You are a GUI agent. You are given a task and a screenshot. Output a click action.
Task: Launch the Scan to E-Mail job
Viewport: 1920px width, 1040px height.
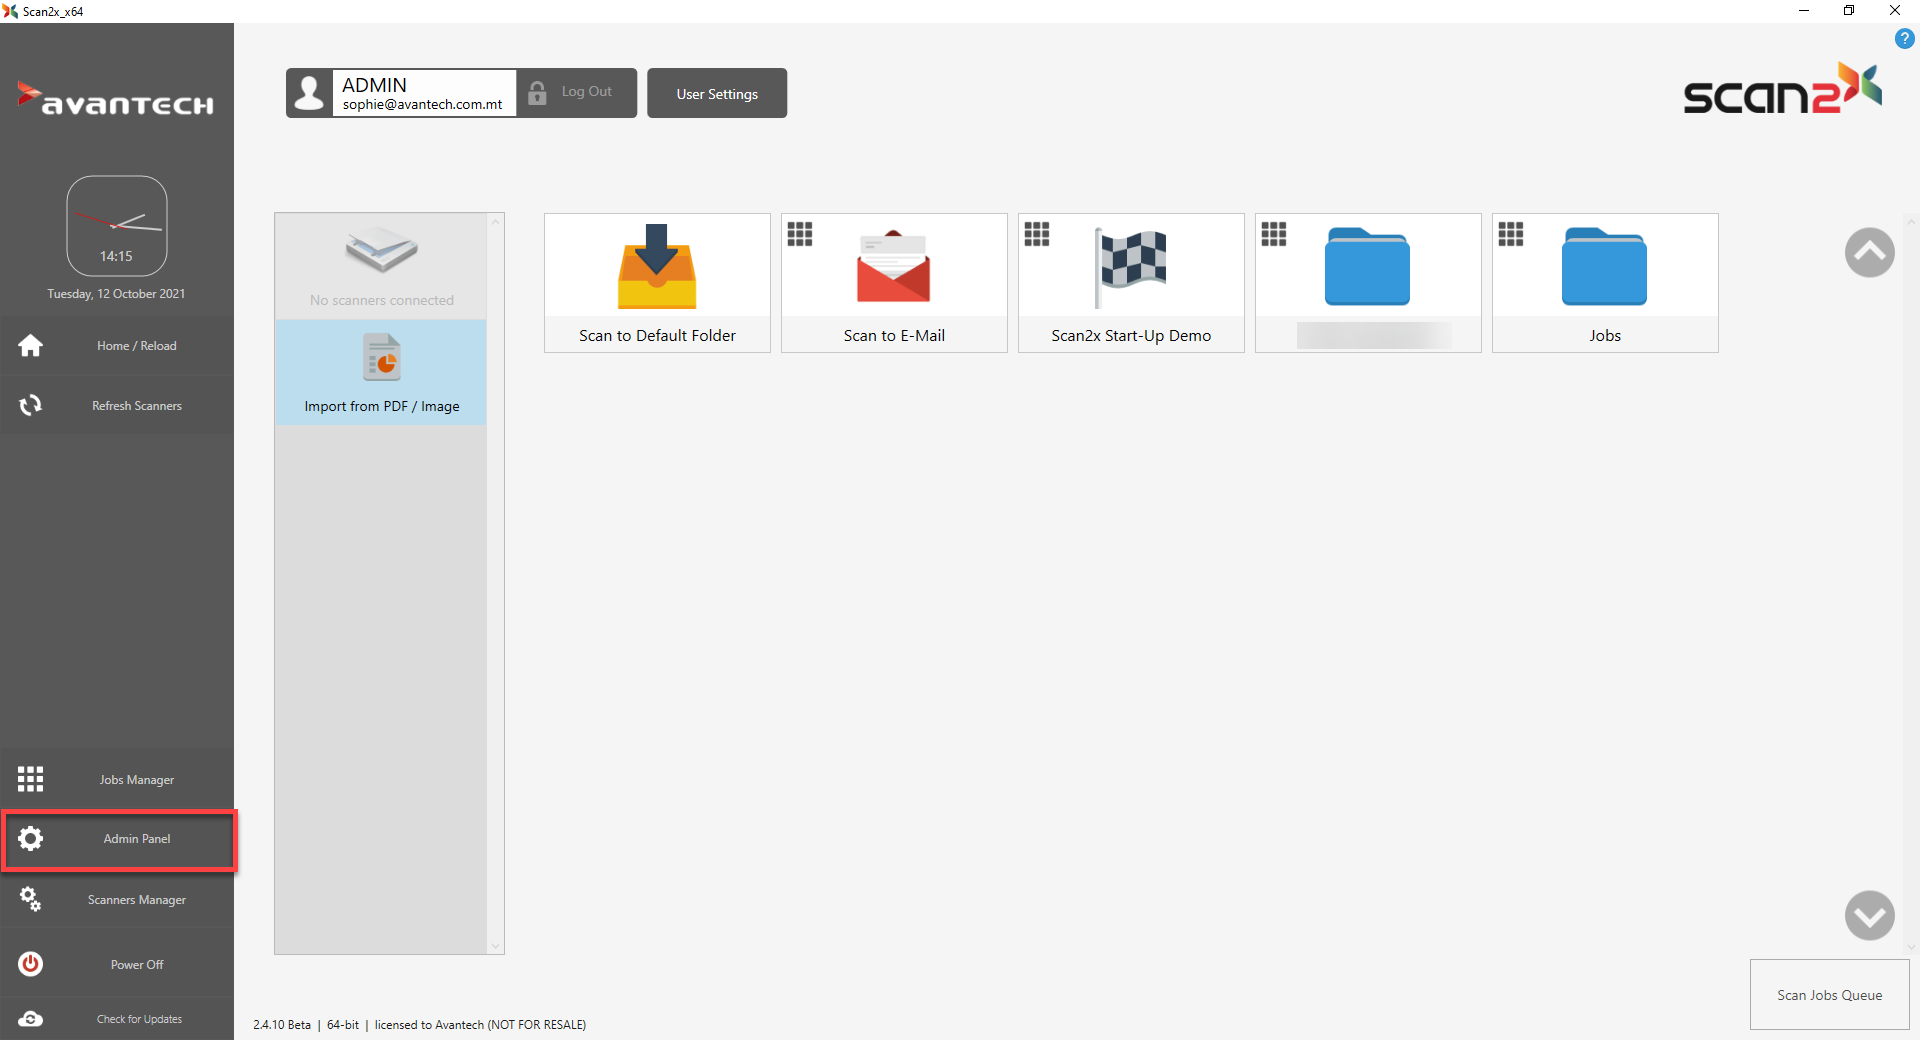(893, 282)
